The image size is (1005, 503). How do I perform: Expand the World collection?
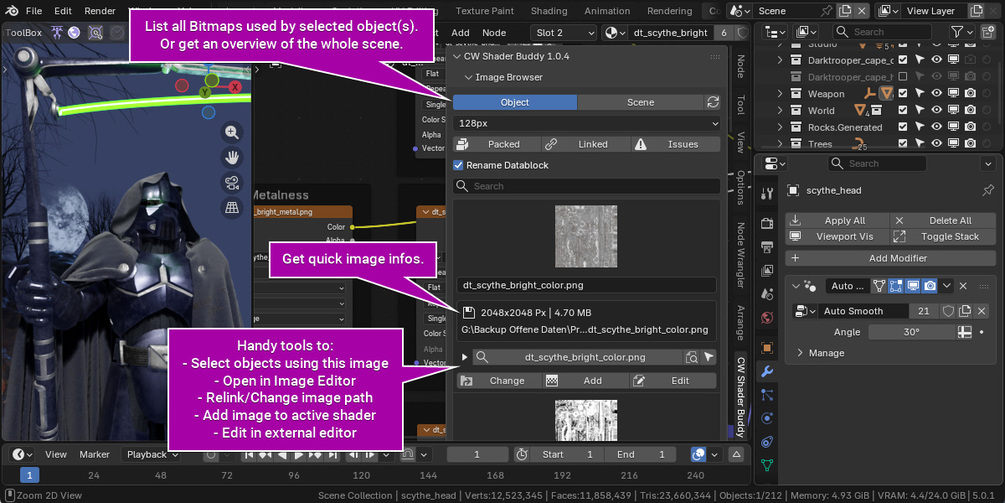[x=780, y=110]
